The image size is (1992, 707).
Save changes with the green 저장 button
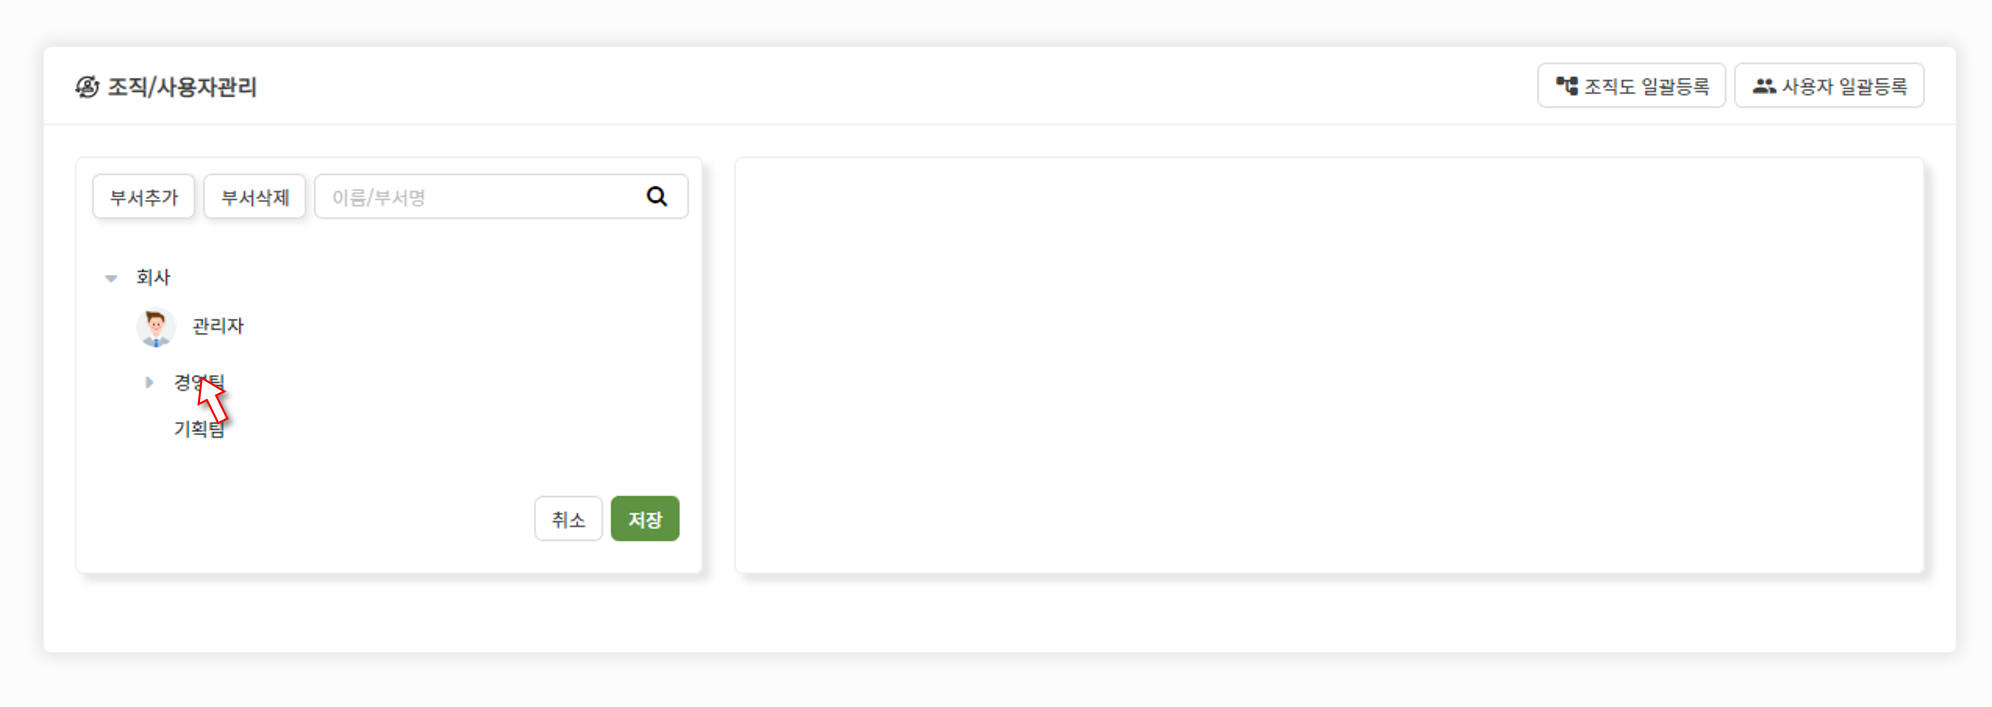click(x=645, y=519)
